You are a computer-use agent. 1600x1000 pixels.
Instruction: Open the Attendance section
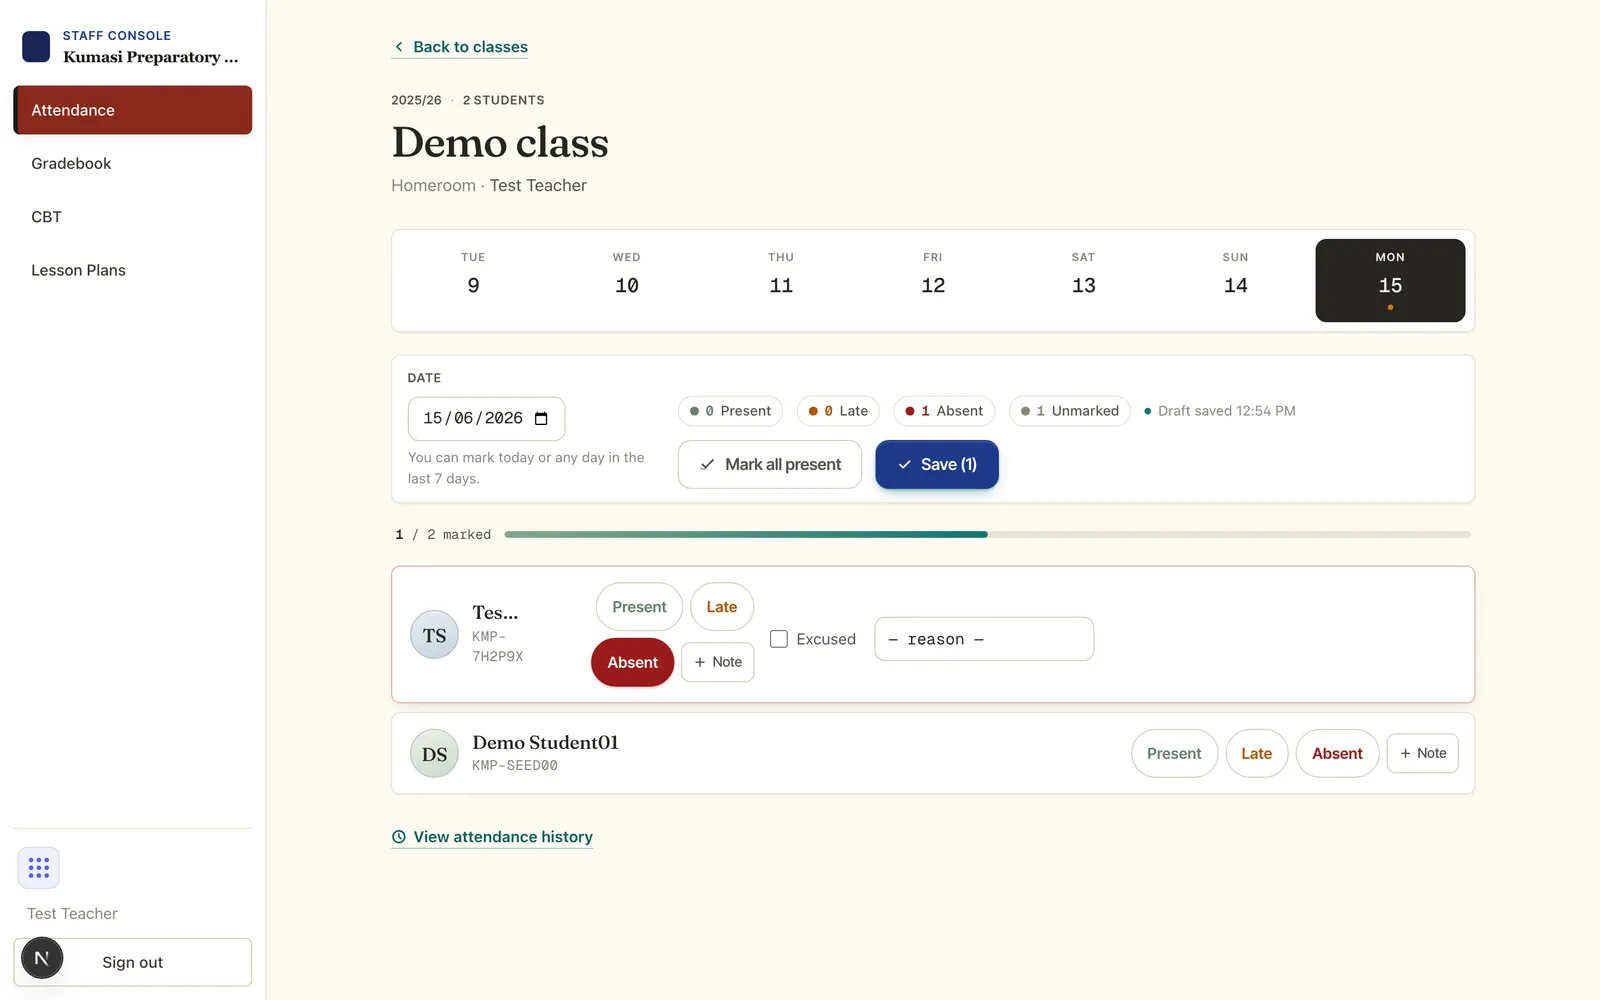pyautogui.click(x=133, y=110)
